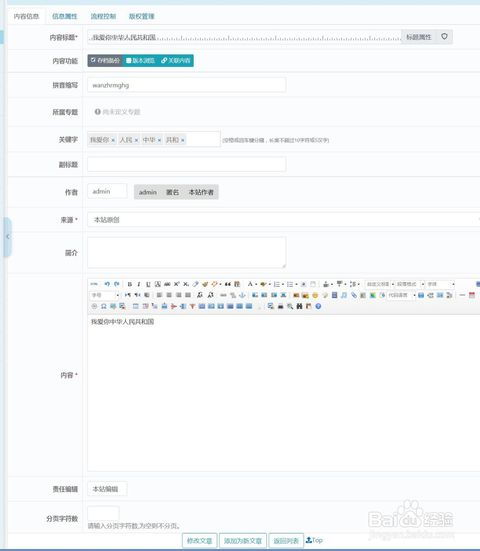Insert a horizontal rule in the editor

pyautogui.click(x=462, y=295)
